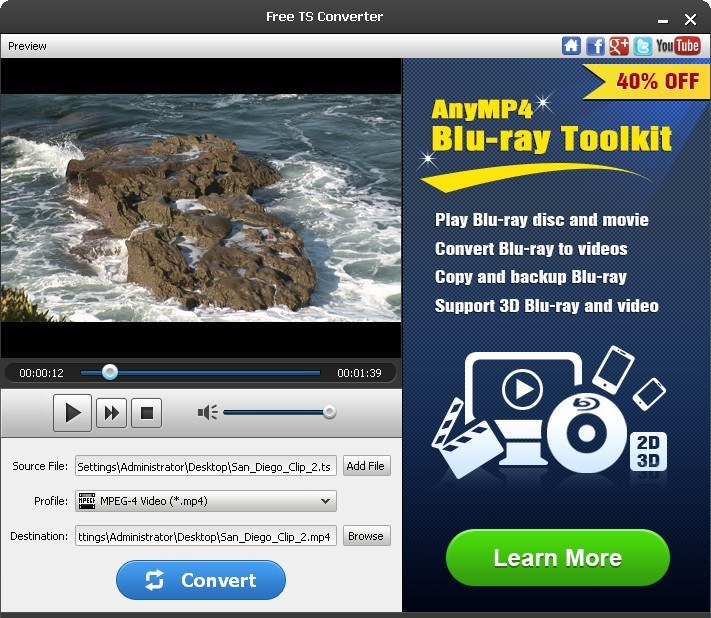Click the volume slider handle

point(329,412)
